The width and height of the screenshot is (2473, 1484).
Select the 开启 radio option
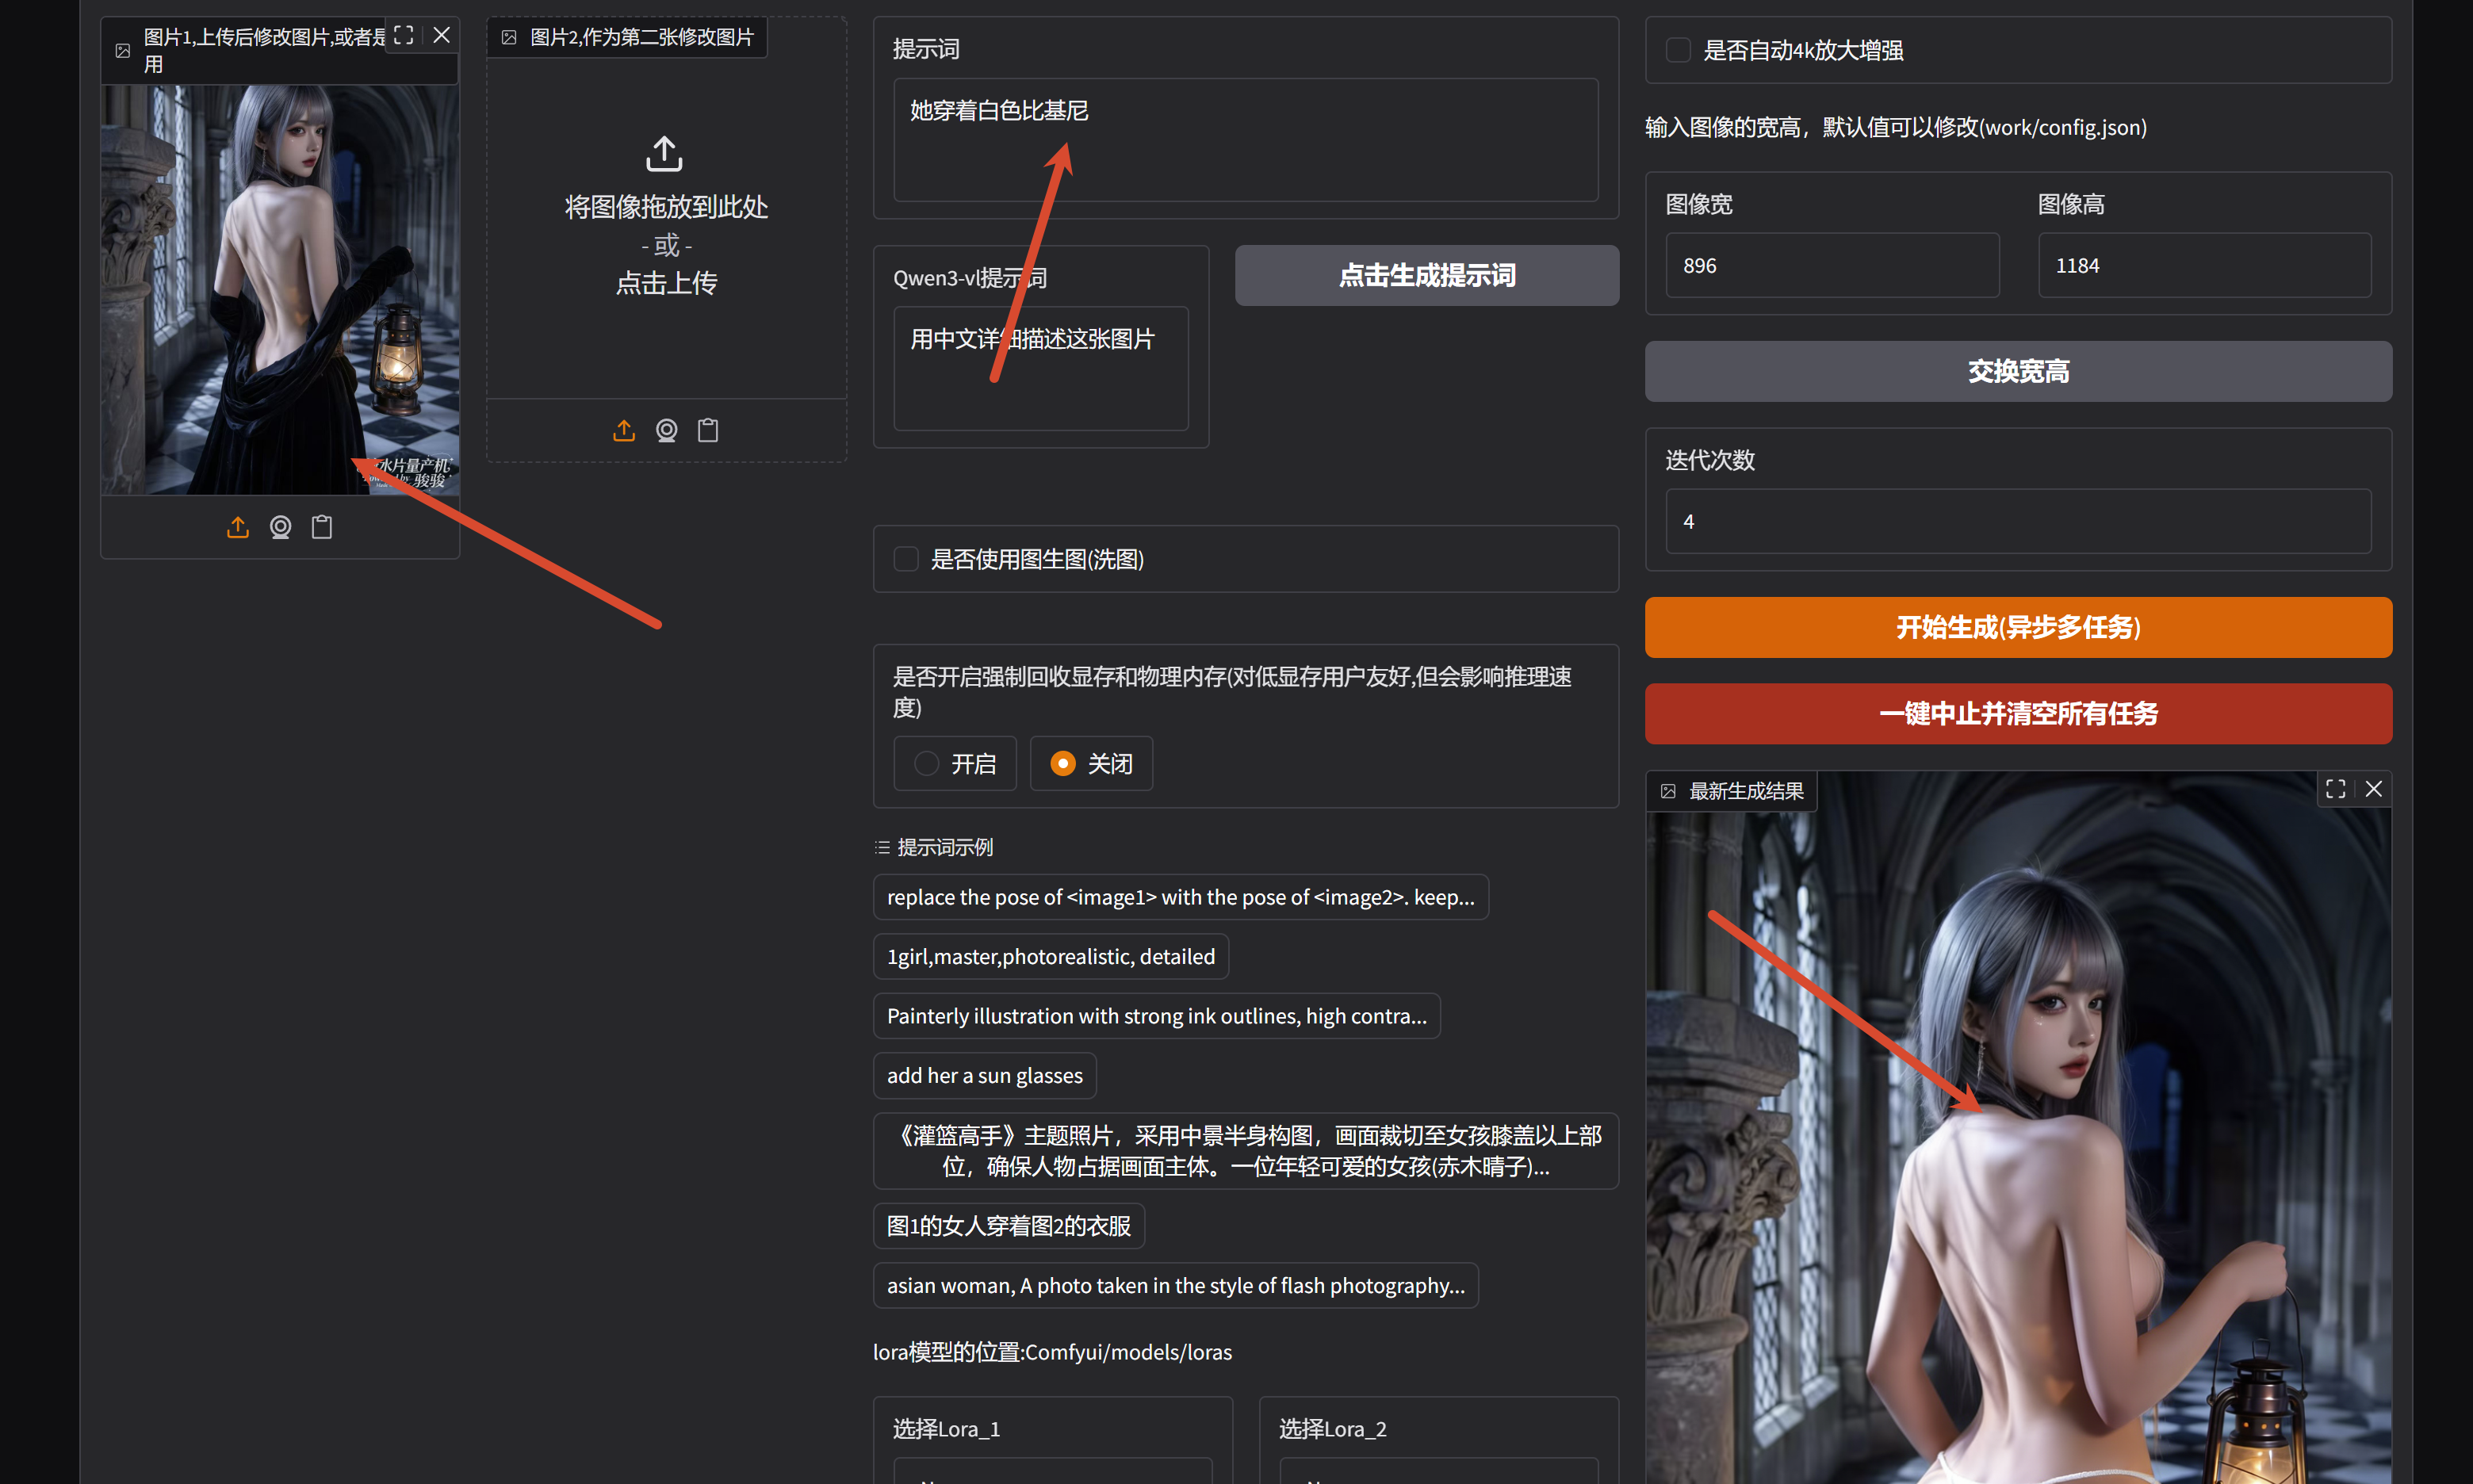[x=955, y=764]
